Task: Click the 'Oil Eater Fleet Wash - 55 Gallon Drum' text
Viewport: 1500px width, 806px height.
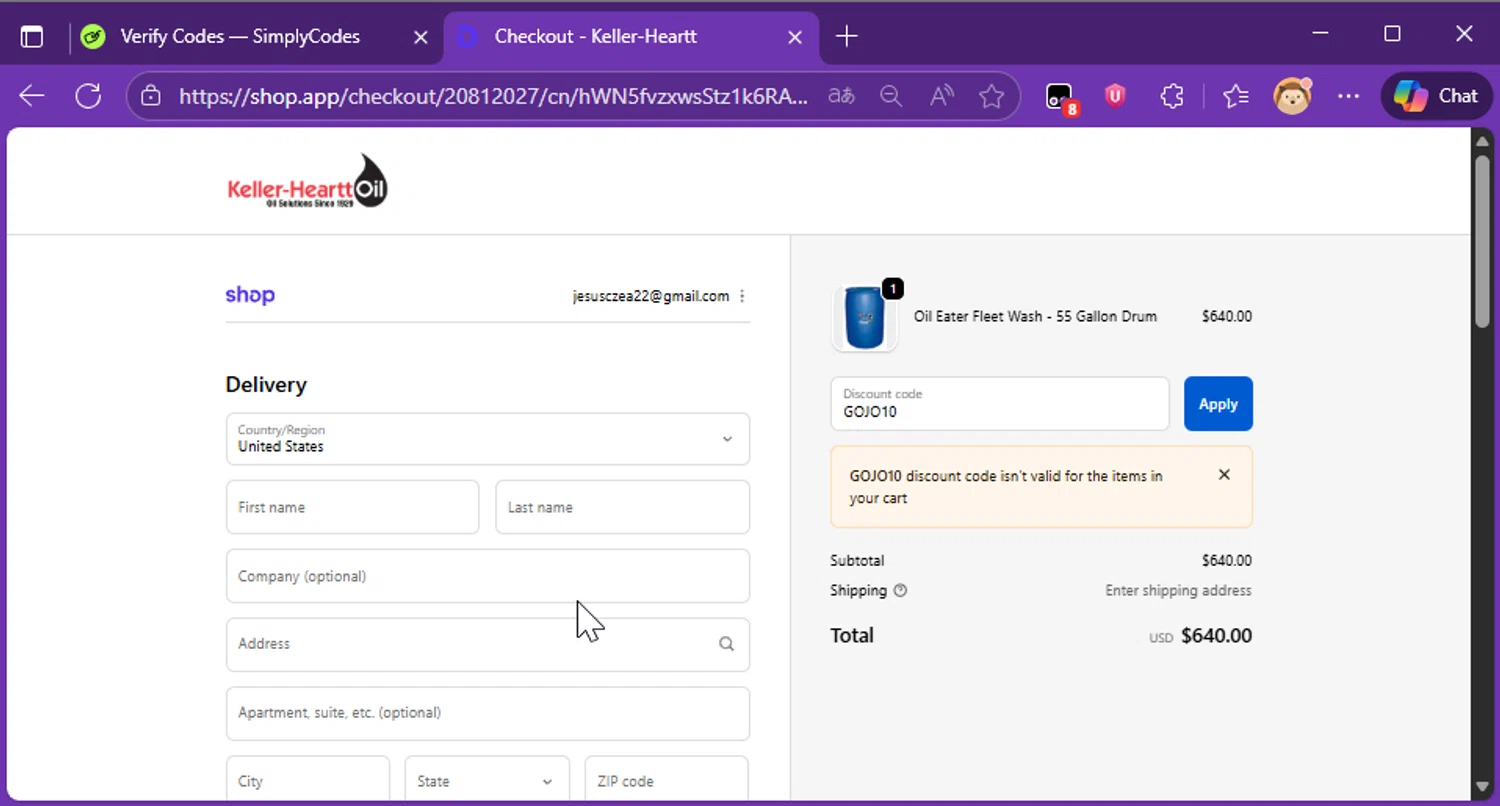Action: point(1035,316)
